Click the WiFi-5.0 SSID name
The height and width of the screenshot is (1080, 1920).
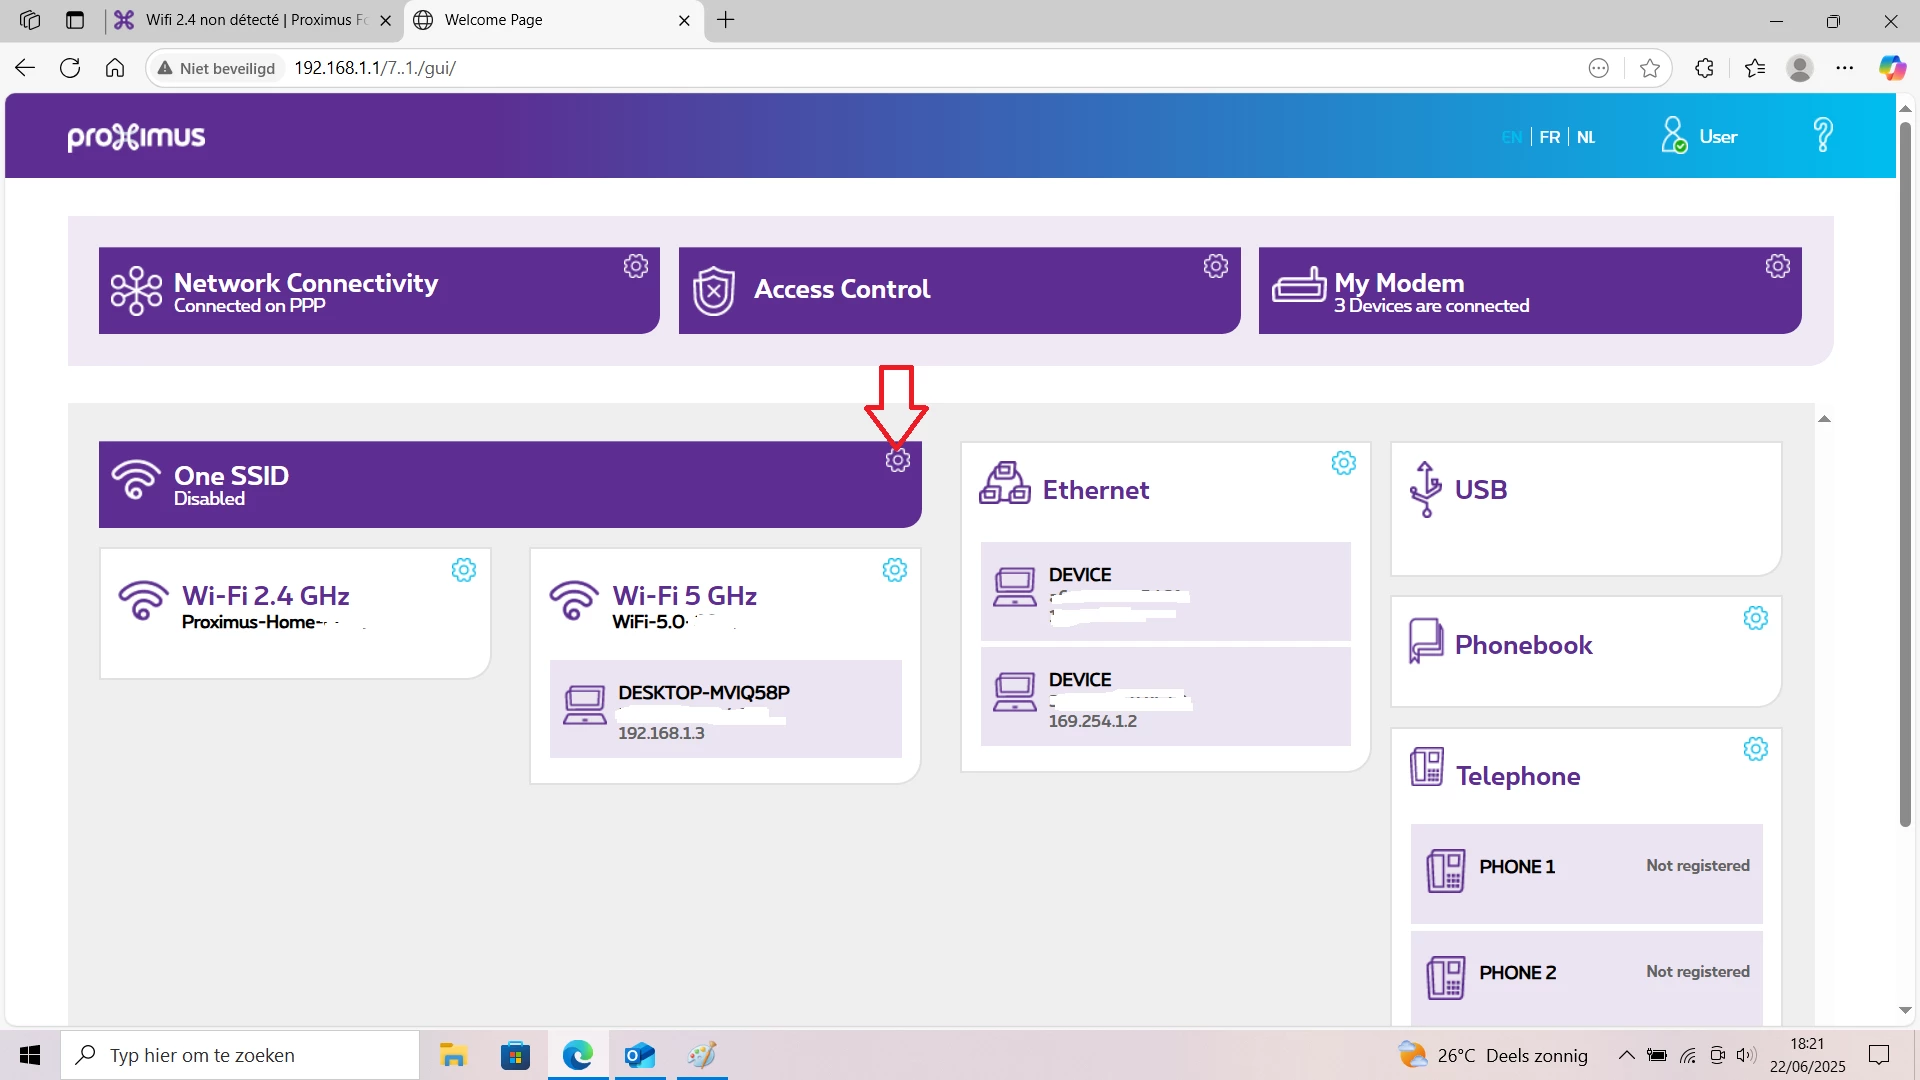coord(650,622)
